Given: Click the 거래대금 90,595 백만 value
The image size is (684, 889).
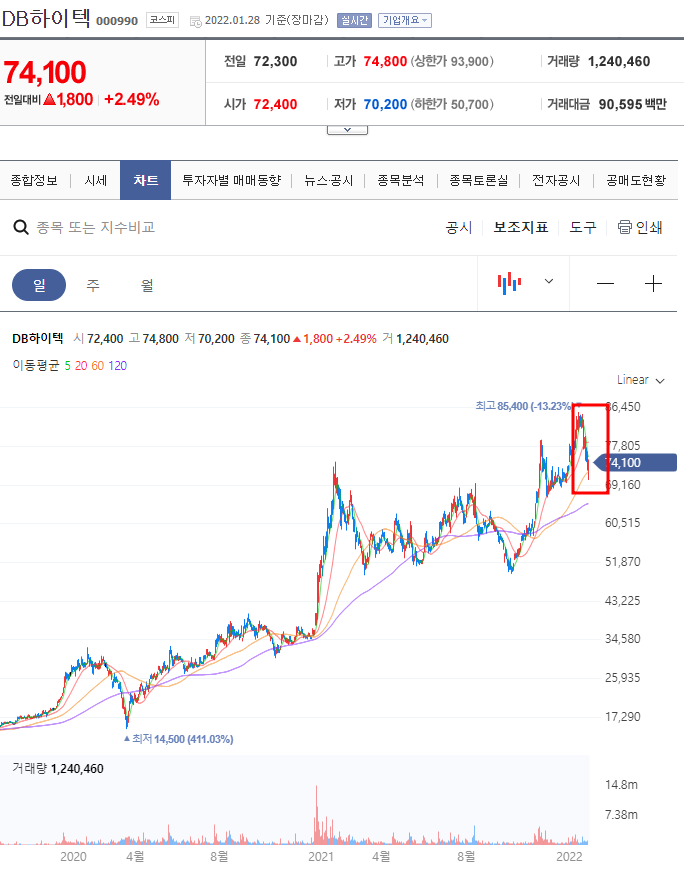Looking at the screenshot, I should pyautogui.click(x=632, y=104).
